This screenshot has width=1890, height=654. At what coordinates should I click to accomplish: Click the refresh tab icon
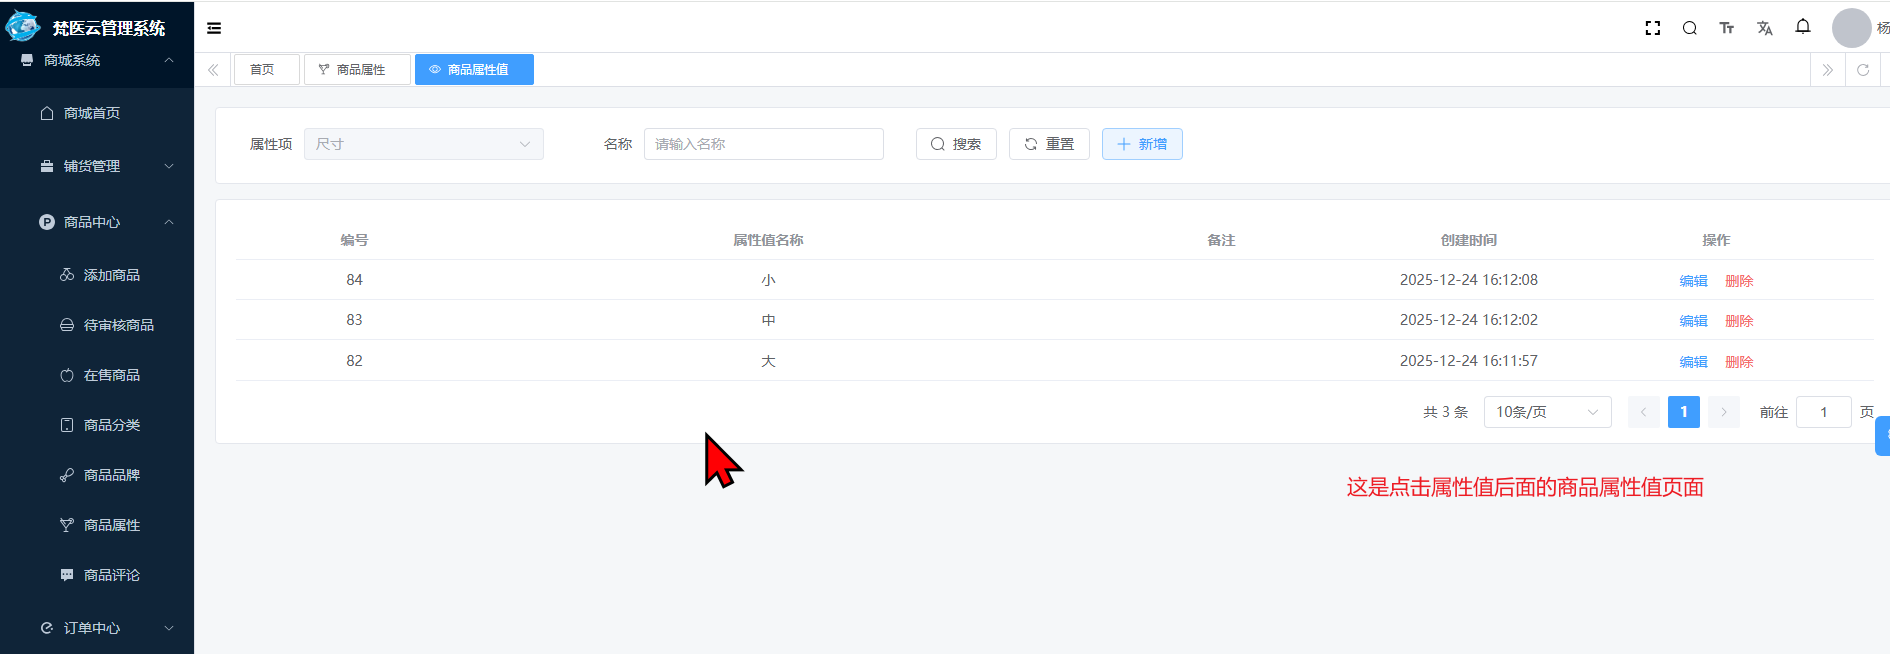pyautogui.click(x=1863, y=70)
